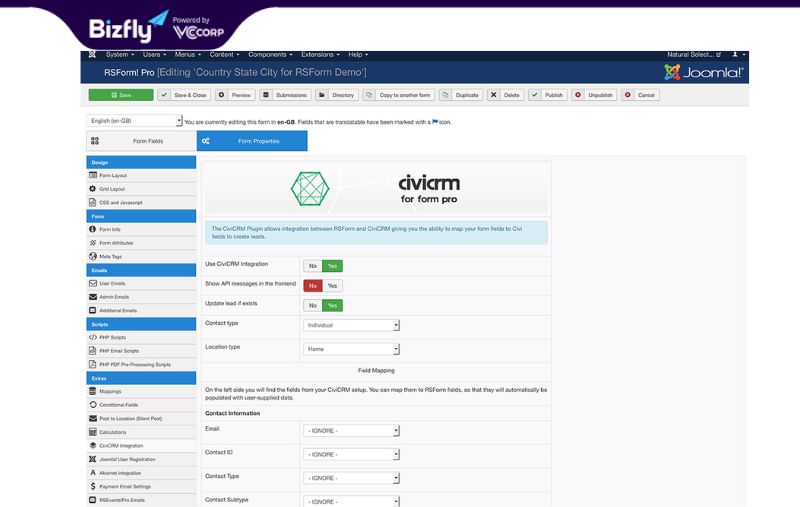The height and width of the screenshot is (507, 800).
Task: Open the Extensions menu
Action: click(x=320, y=55)
